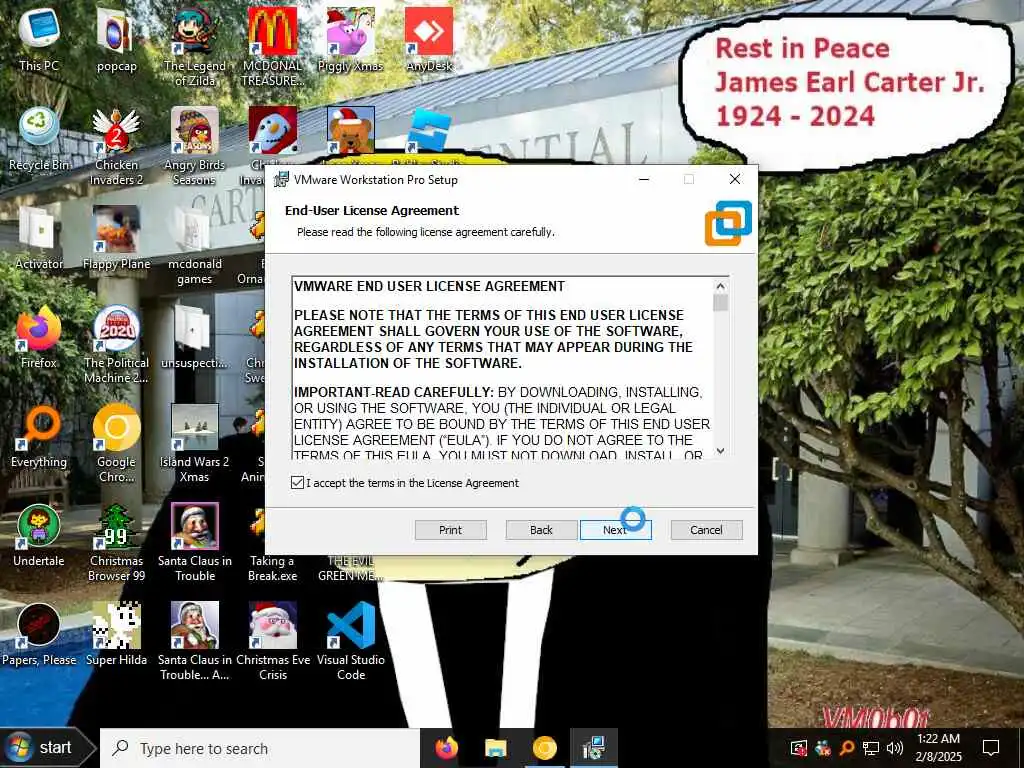This screenshot has width=1024, height=768.
Task: Launch Santa Claus in Trouble... A... shortcut
Action: click(195, 643)
